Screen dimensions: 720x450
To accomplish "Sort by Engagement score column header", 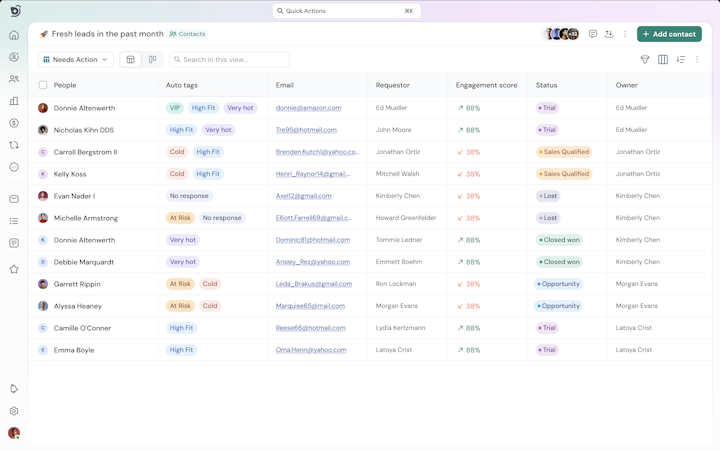I will [486, 85].
